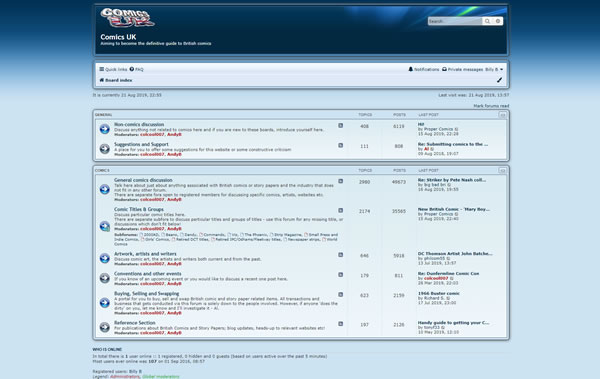
Task: Click the Conventions and other events status icon
Action: pyautogui.click(x=105, y=278)
